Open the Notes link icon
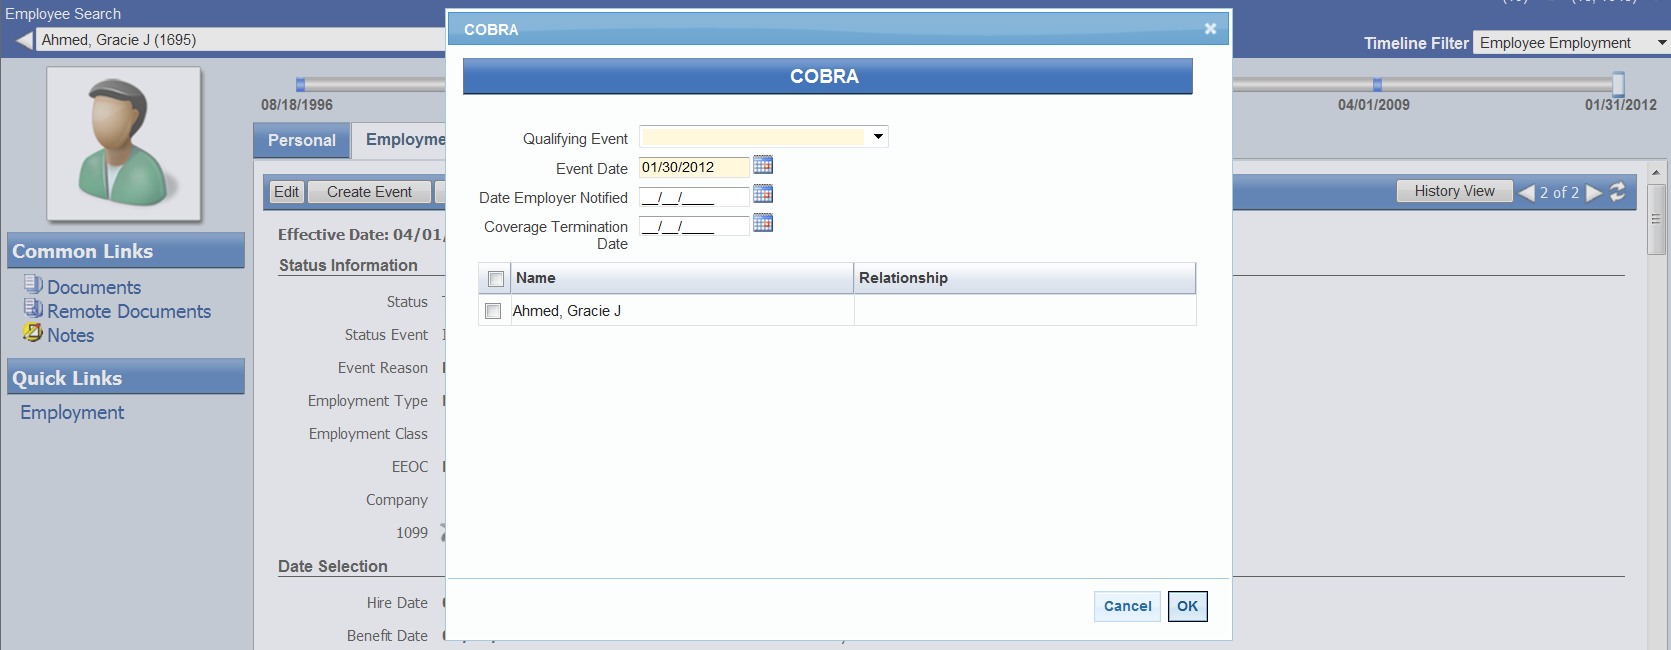This screenshot has height=650, width=1671. [x=33, y=334]
